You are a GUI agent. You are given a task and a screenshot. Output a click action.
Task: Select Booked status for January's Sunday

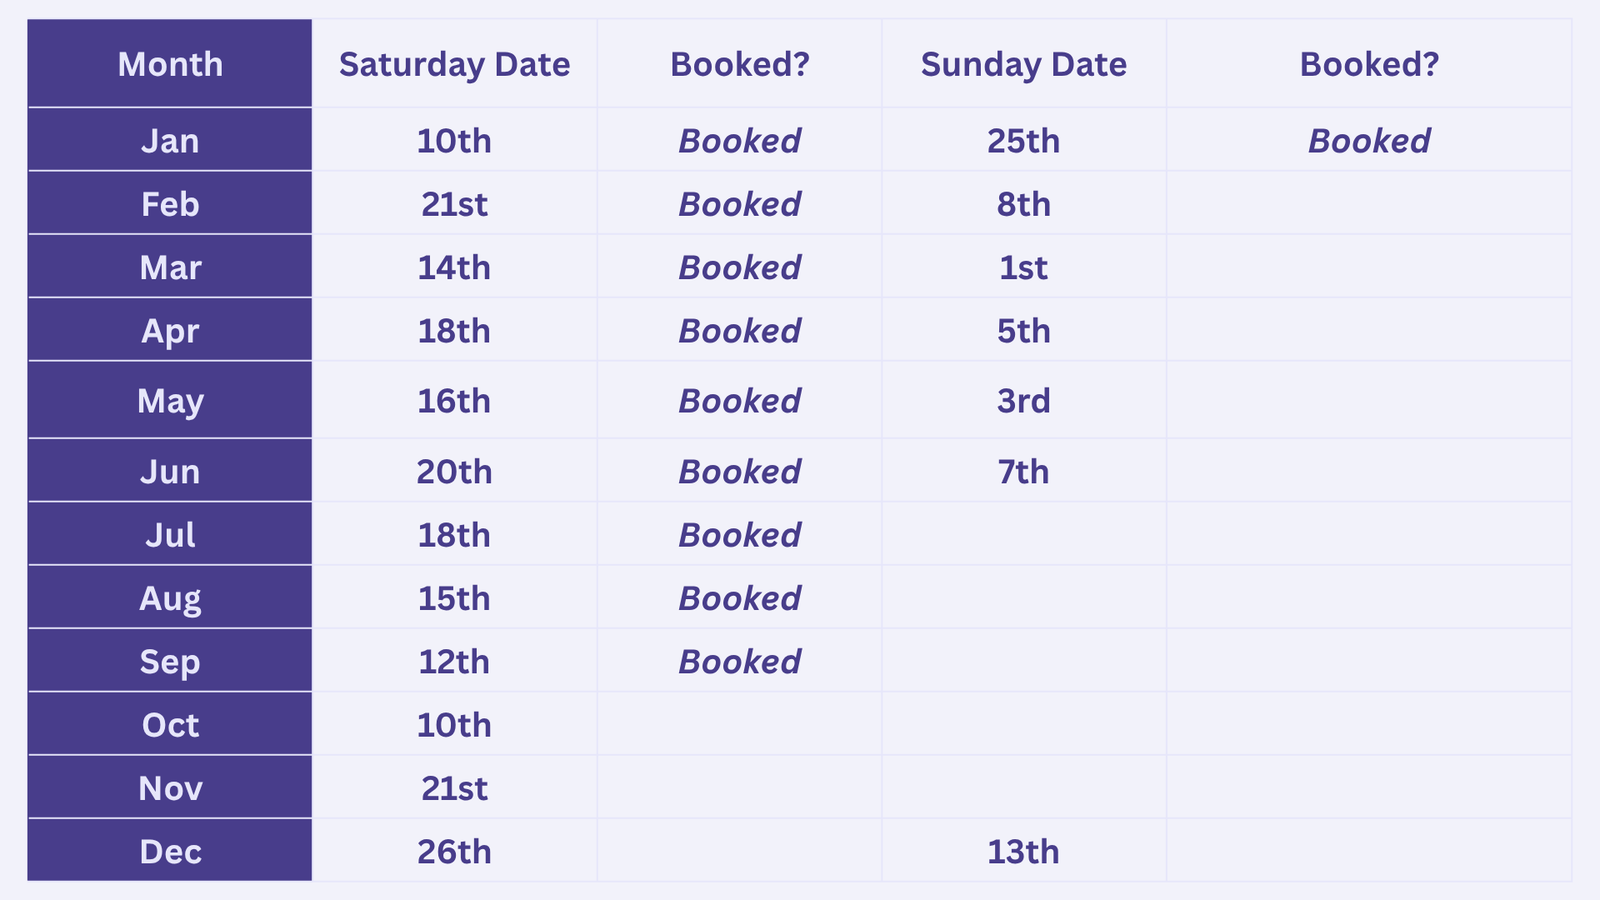1369,141
